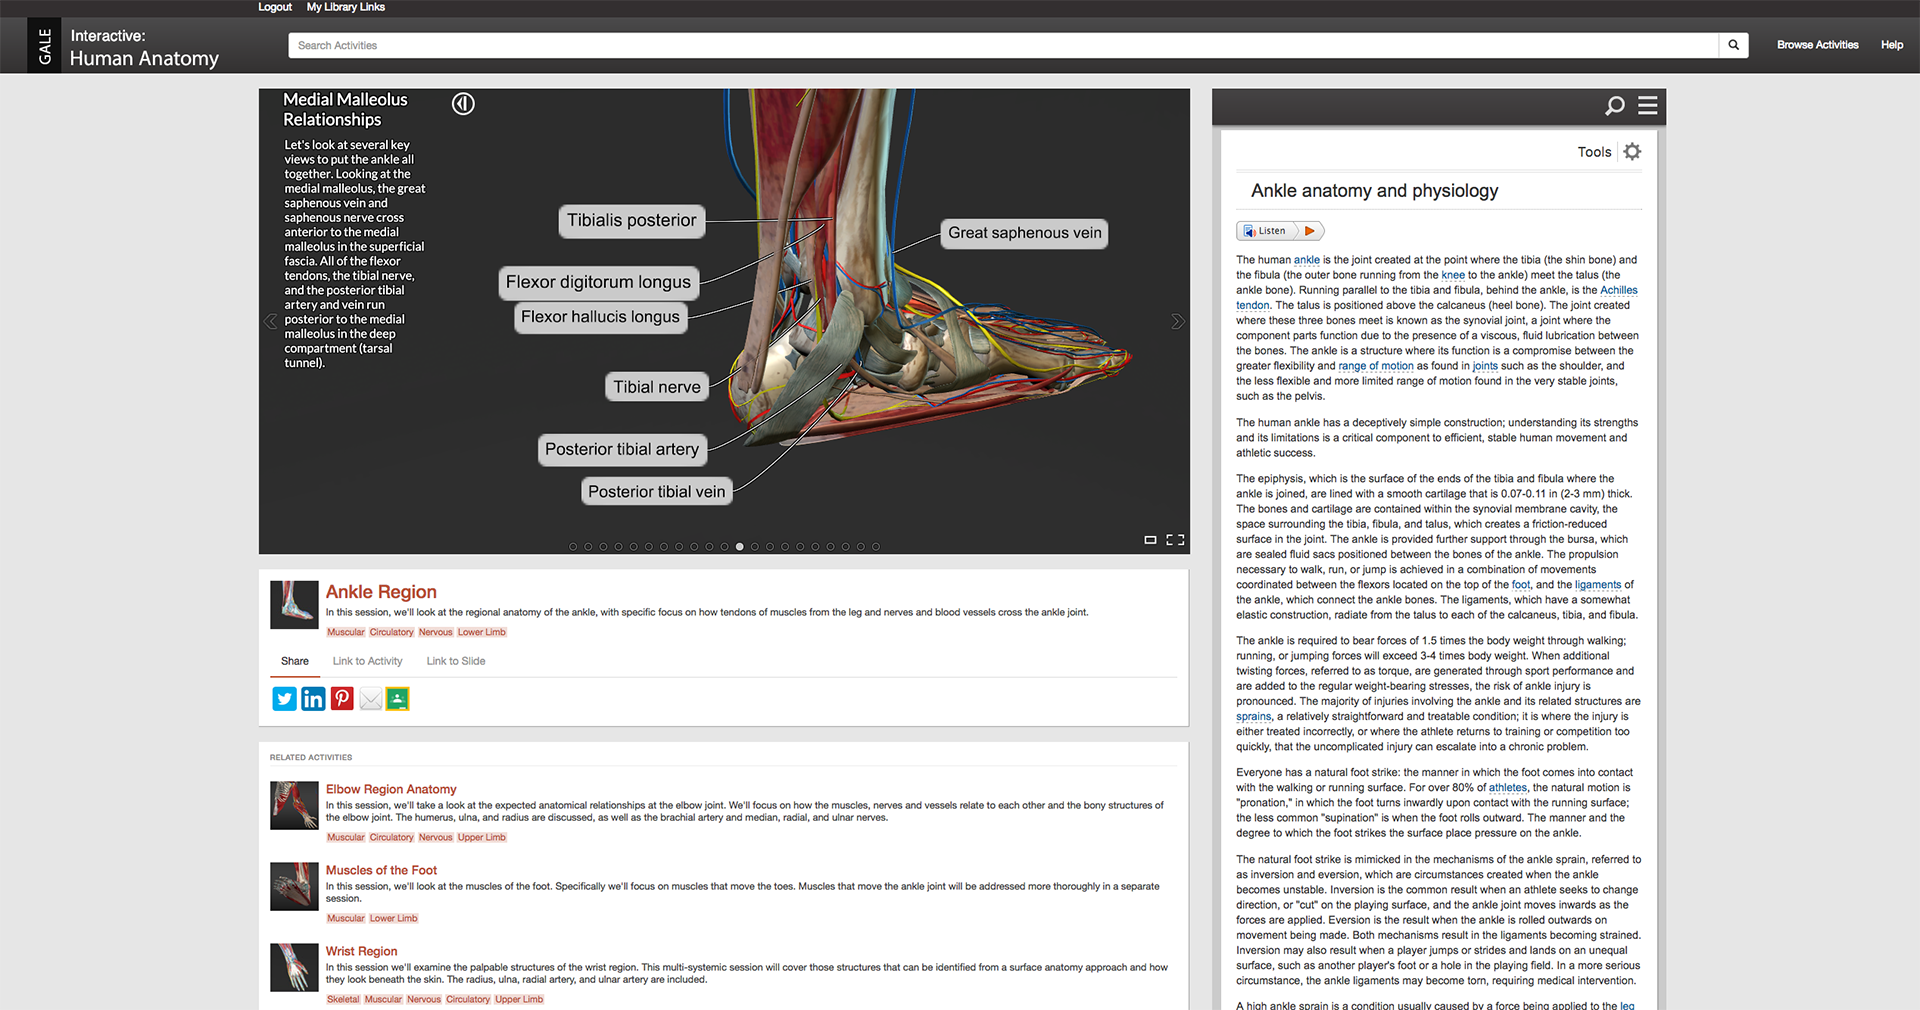Open the reference panel hamburger menu
This screenshot has width=1920, height=1010.
click(x=1648, y=105)
